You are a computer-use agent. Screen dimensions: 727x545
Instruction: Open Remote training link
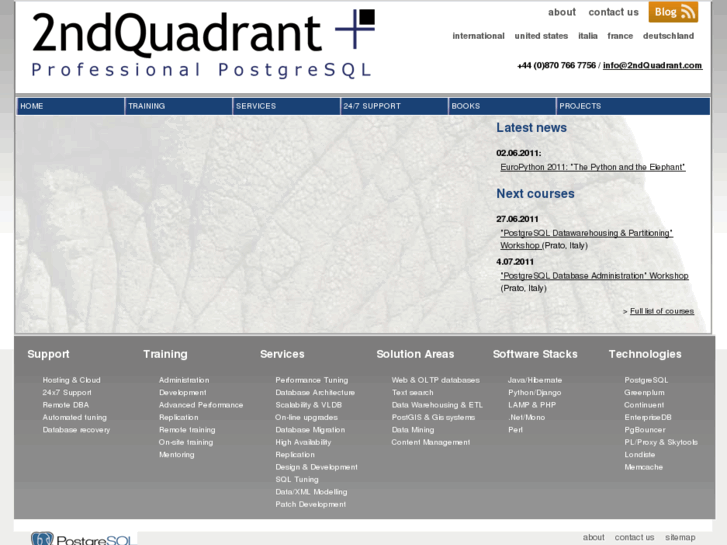click(x=187, y=430)
